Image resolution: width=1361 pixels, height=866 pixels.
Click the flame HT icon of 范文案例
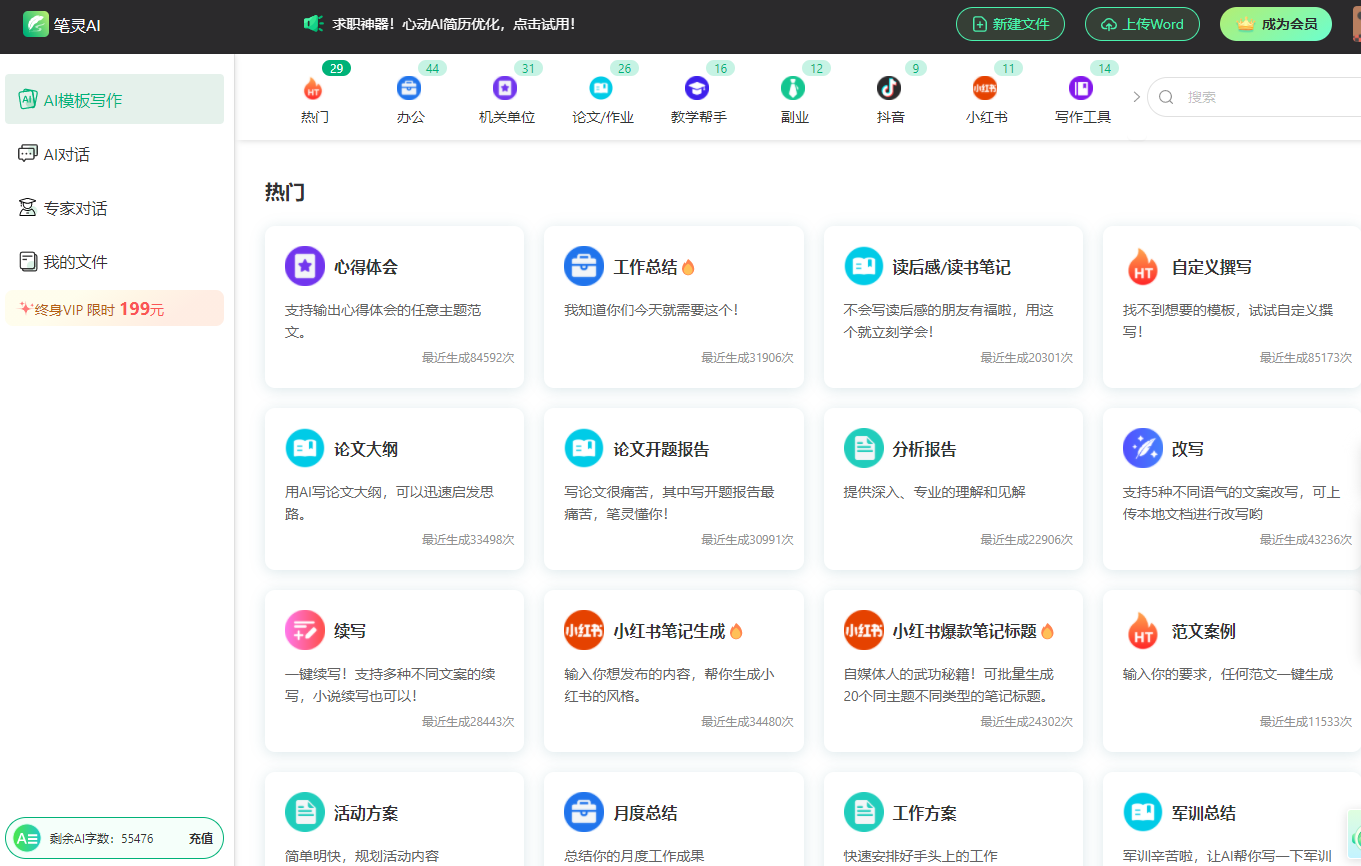pyautogui.click(x=1142, y=630)
